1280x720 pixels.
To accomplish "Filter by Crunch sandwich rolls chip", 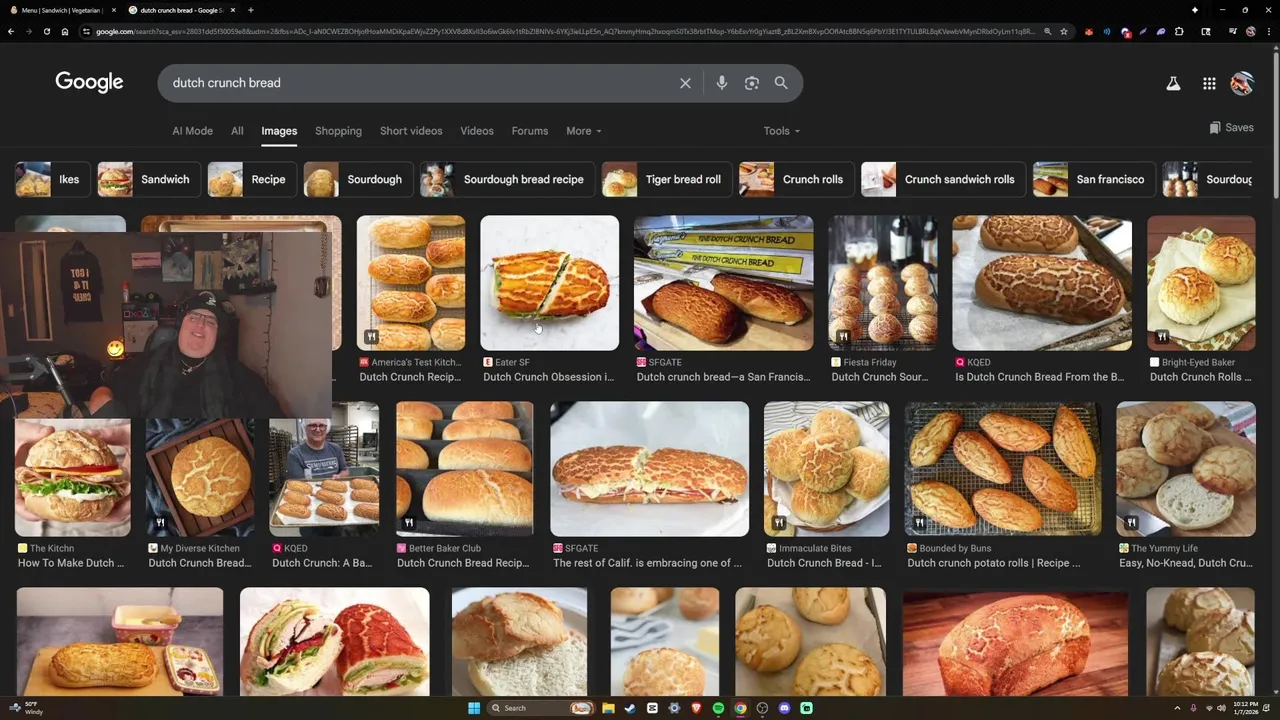I will click(944, 179).
